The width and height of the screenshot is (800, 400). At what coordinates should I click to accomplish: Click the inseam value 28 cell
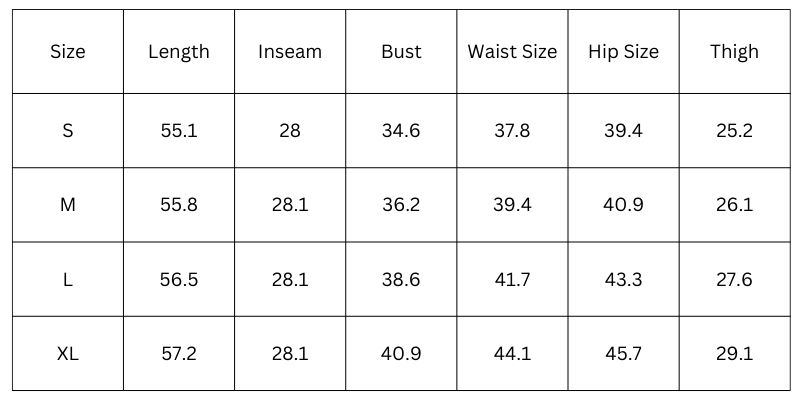[290, 131]
